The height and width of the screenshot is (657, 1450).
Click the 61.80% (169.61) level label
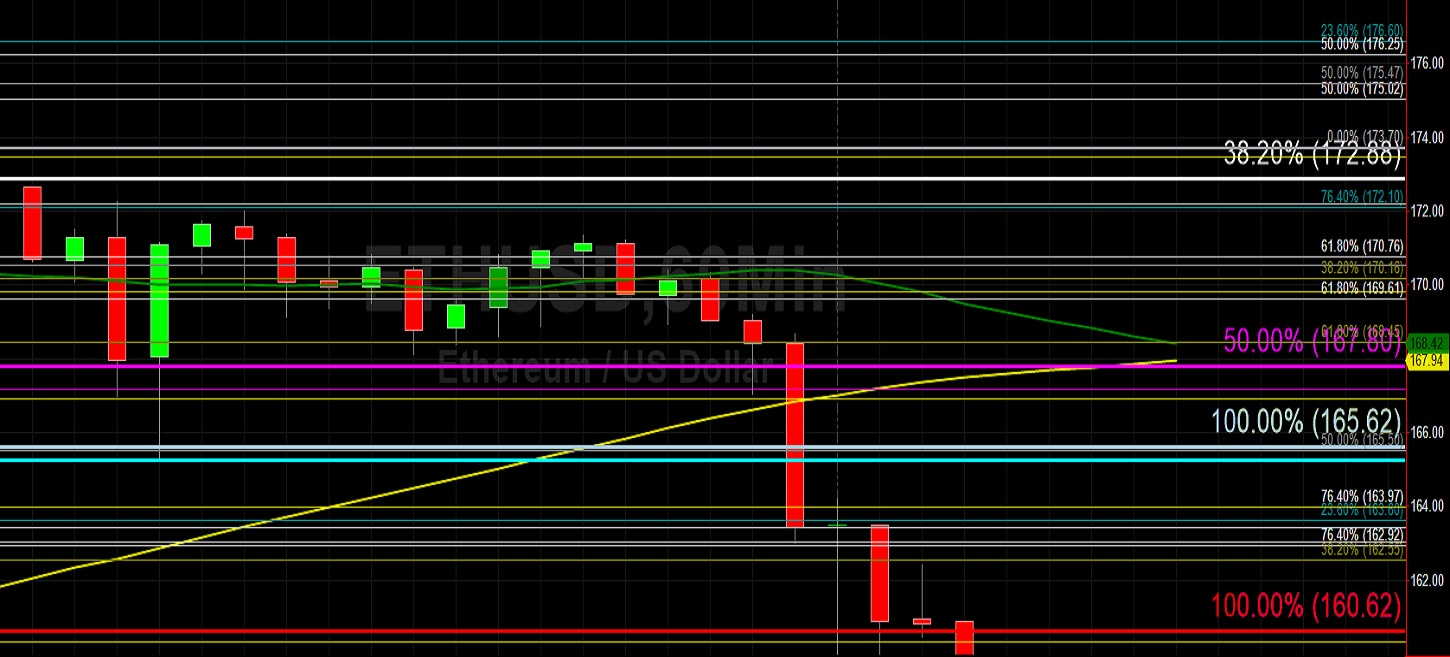[x=1362, y=287]
